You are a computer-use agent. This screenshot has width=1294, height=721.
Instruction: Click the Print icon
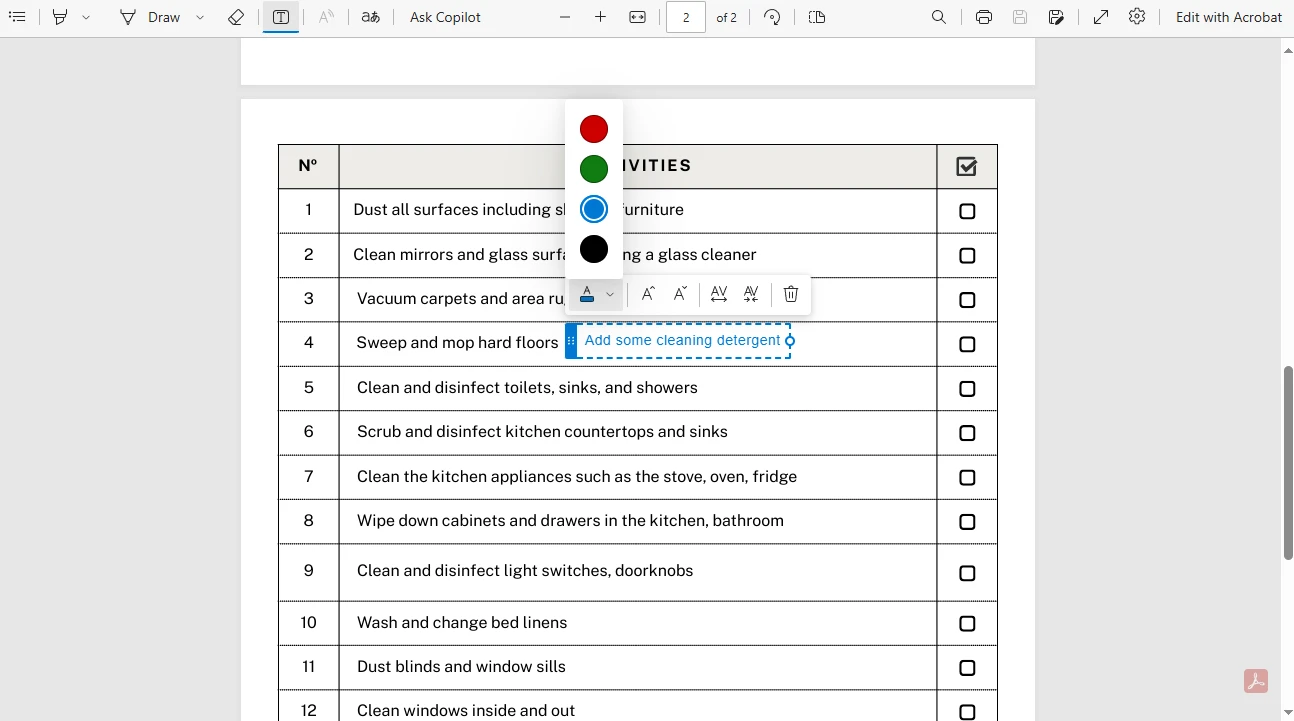tap(984, 17)
